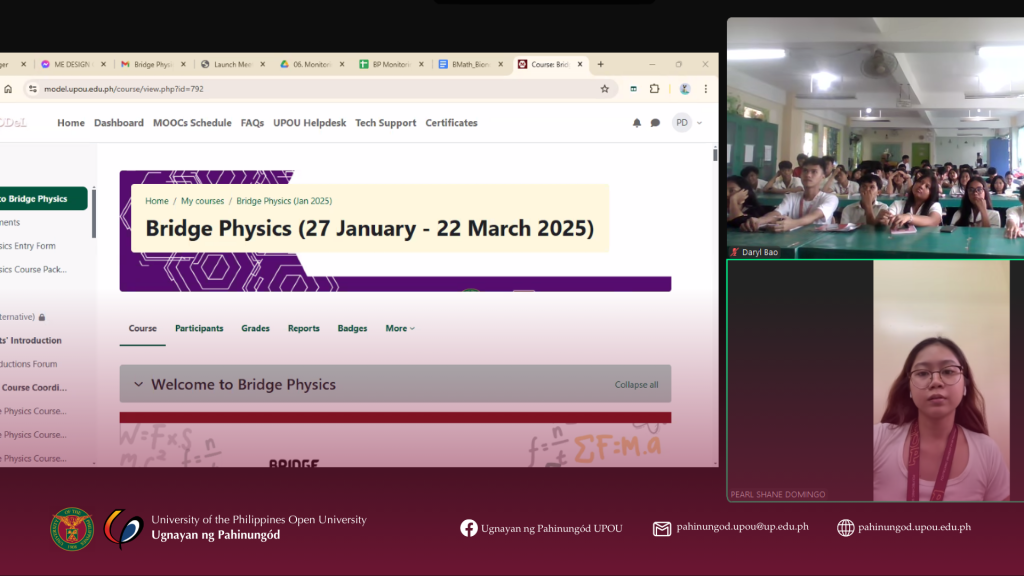The width and height of the screenshot is (1024, 576).
Task: Open Tech Support in the top navigation
Action: pos(385,123)
